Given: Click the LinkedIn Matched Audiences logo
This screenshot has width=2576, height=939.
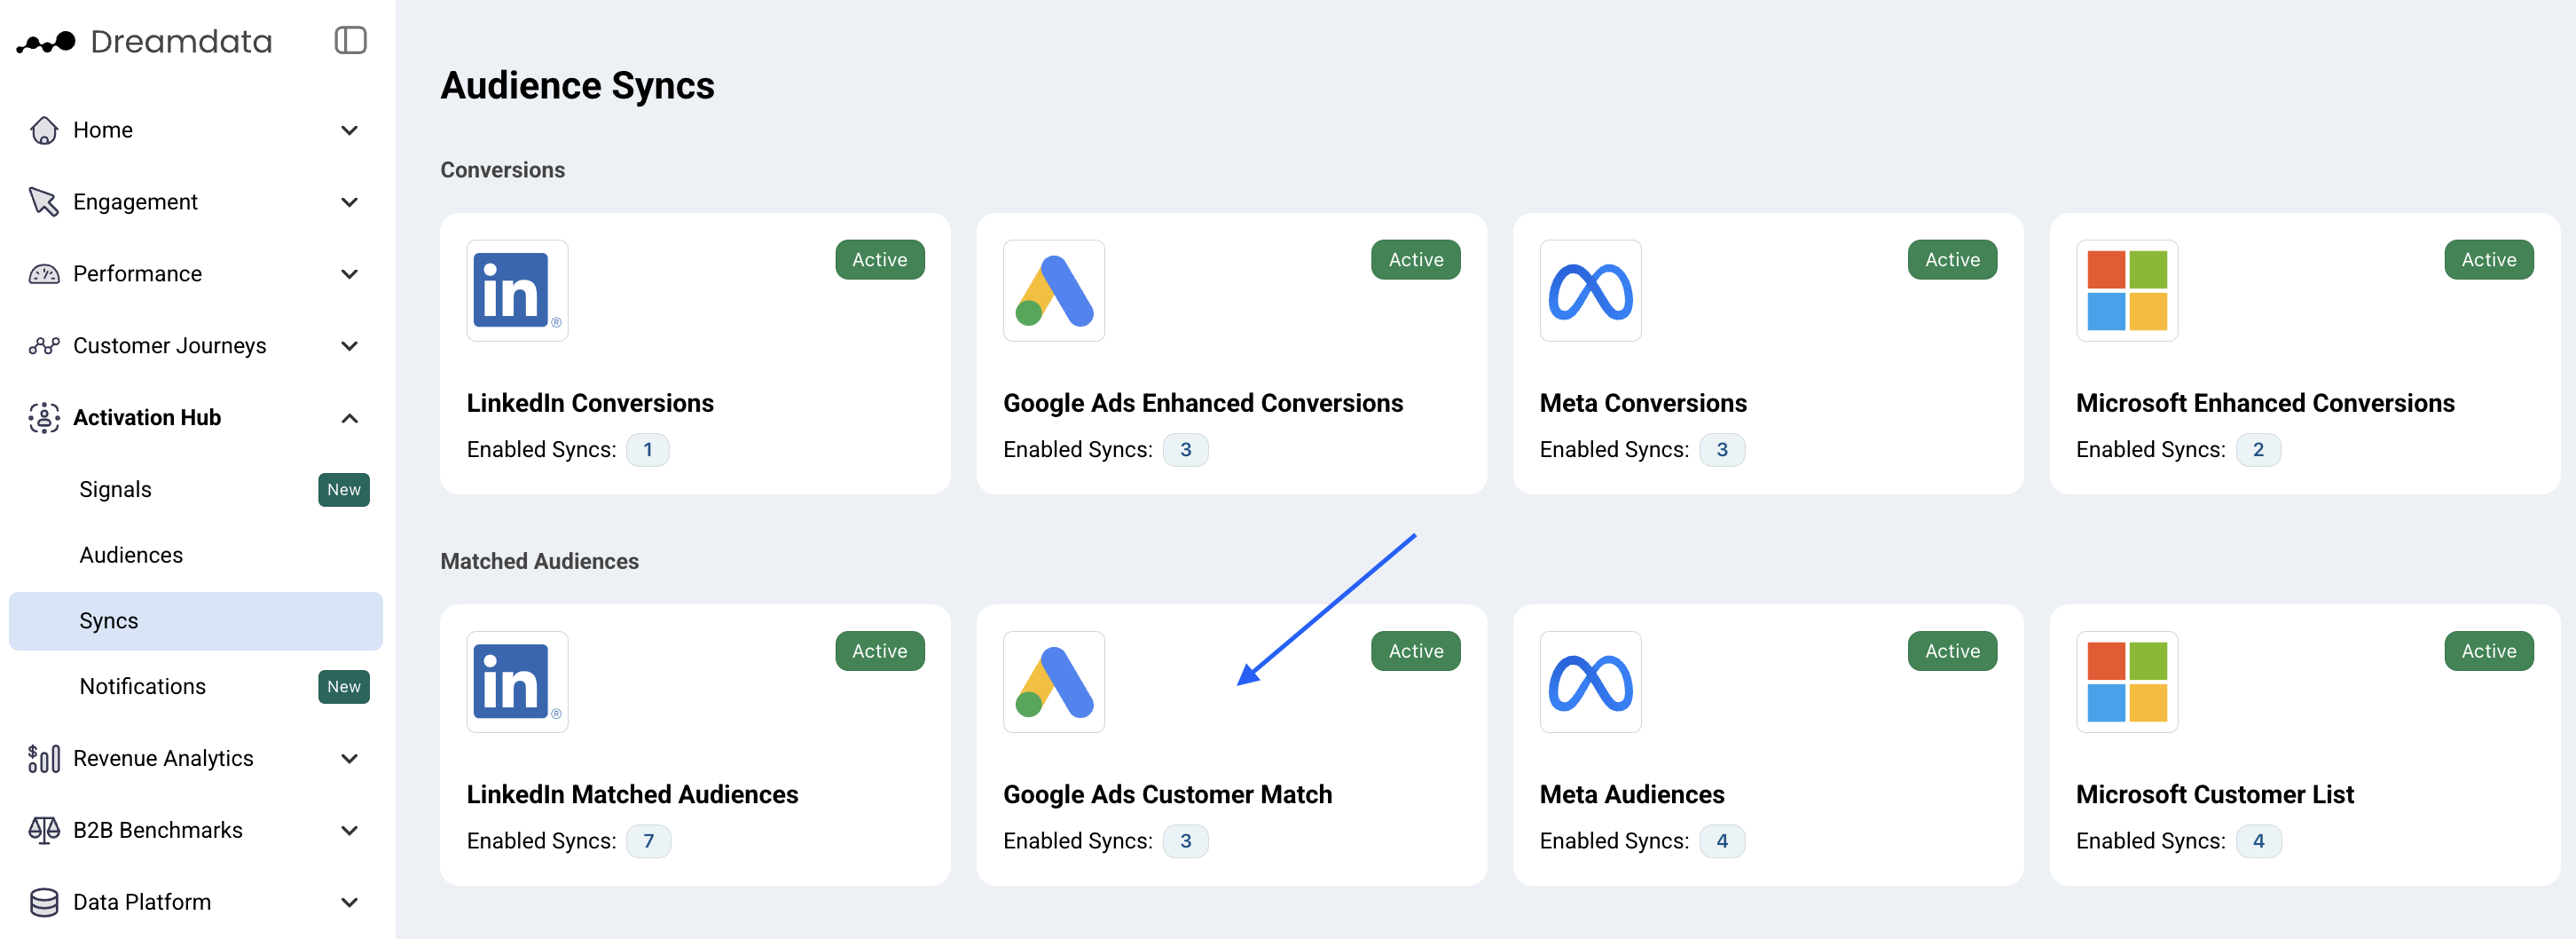Looking at the screenshot, I should point(517,682).
